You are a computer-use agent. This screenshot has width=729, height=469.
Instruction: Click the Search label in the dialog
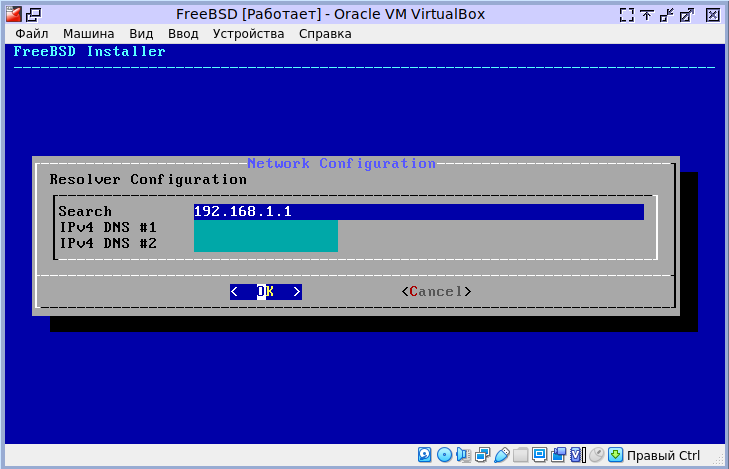[85, 211]
